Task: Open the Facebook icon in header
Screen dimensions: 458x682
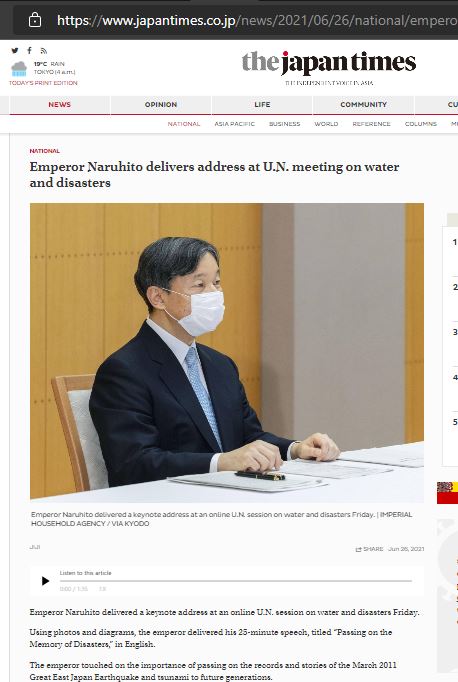Action: (29, 50)
